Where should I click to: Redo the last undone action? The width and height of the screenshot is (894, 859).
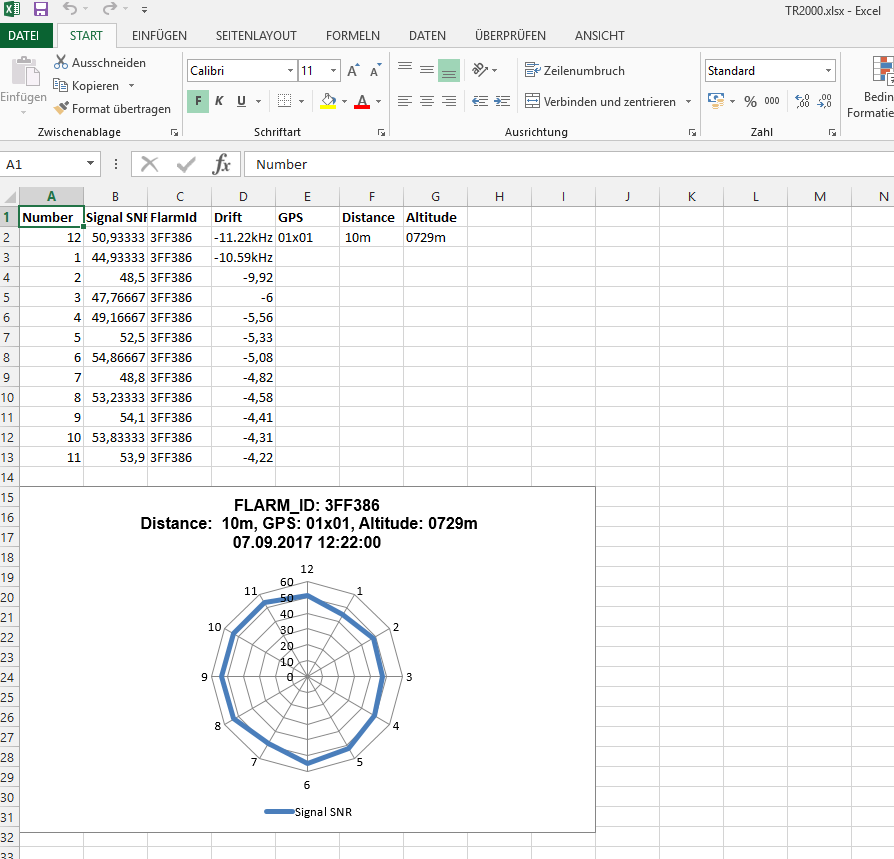[x=109, y=9]
